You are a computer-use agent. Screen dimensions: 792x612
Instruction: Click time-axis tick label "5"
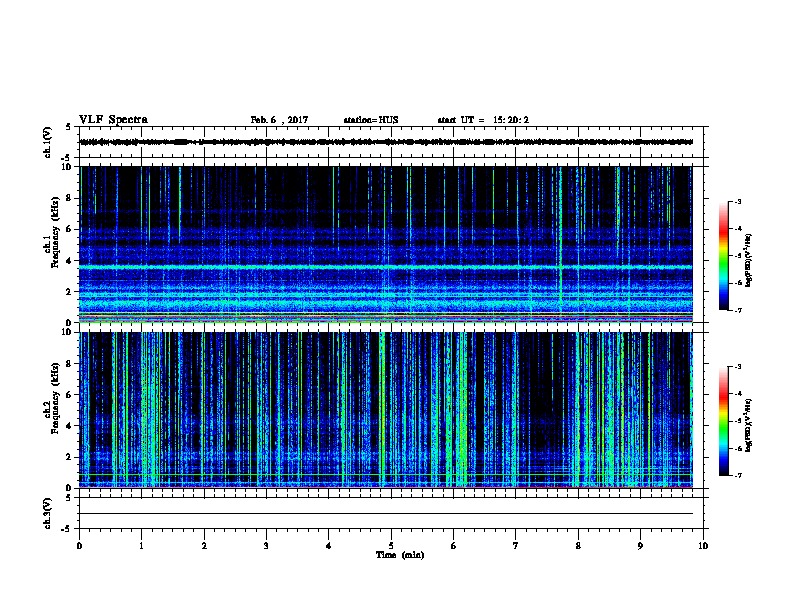click(391, 546)
